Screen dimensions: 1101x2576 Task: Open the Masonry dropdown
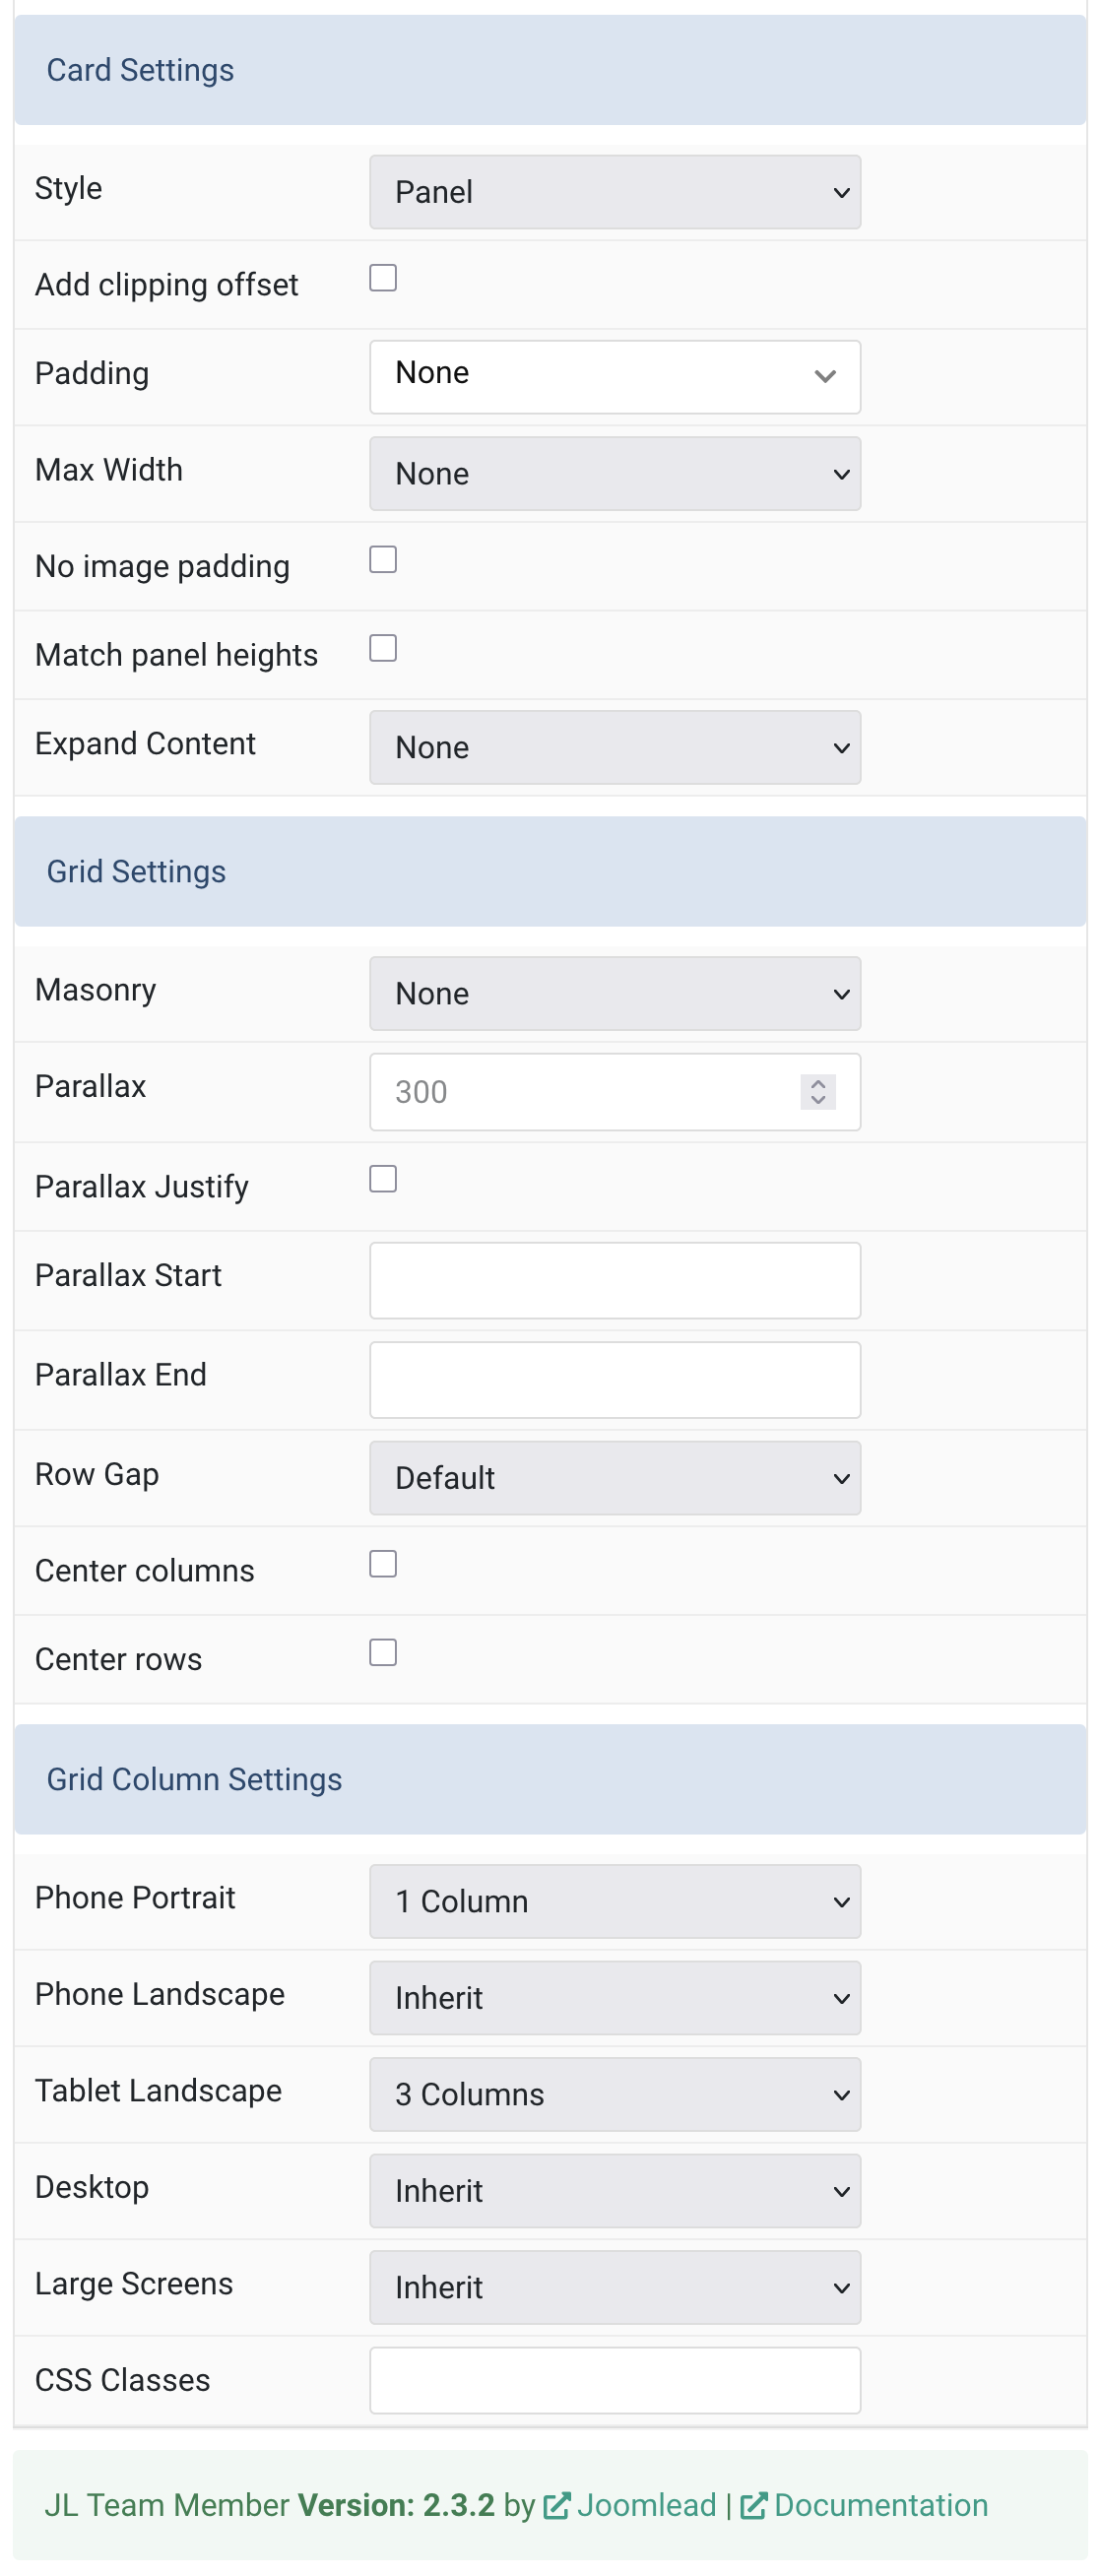(614, 994)
